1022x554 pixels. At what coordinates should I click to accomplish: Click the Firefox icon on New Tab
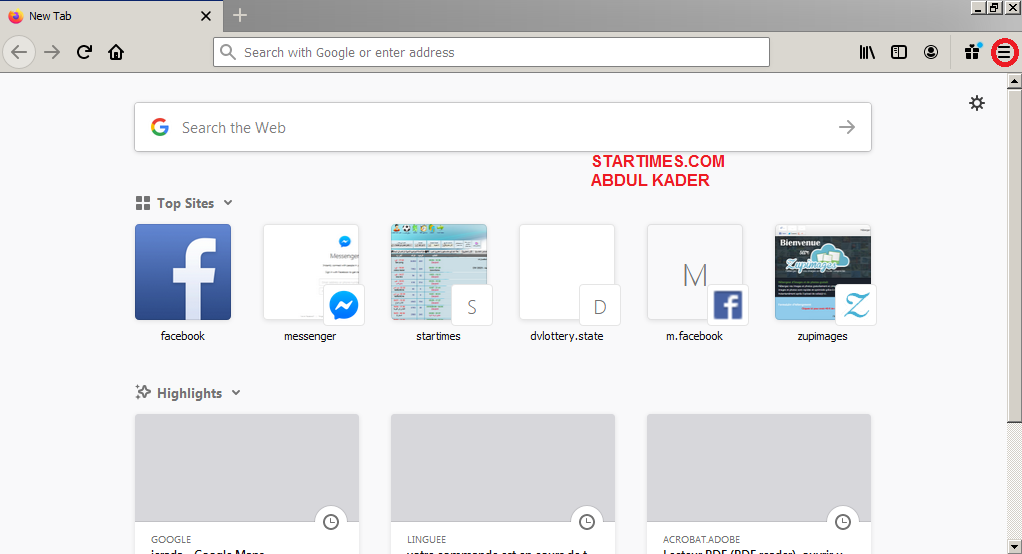(x=16, y=16)
